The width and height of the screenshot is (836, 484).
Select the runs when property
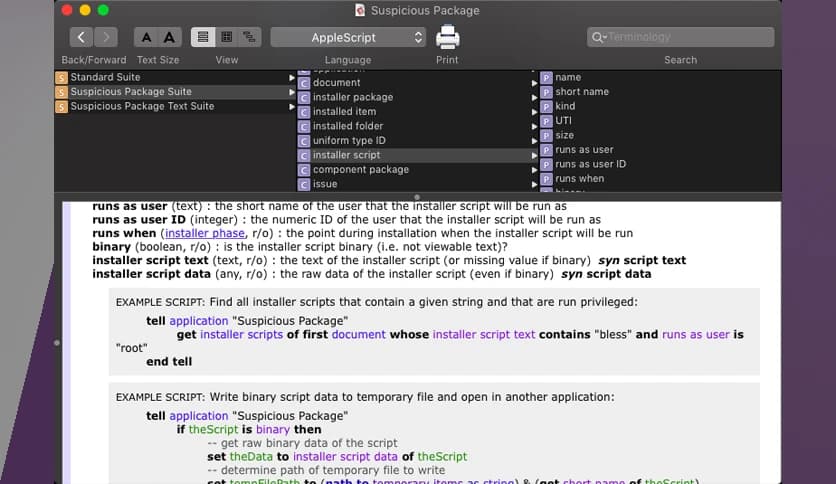point(661,179)
